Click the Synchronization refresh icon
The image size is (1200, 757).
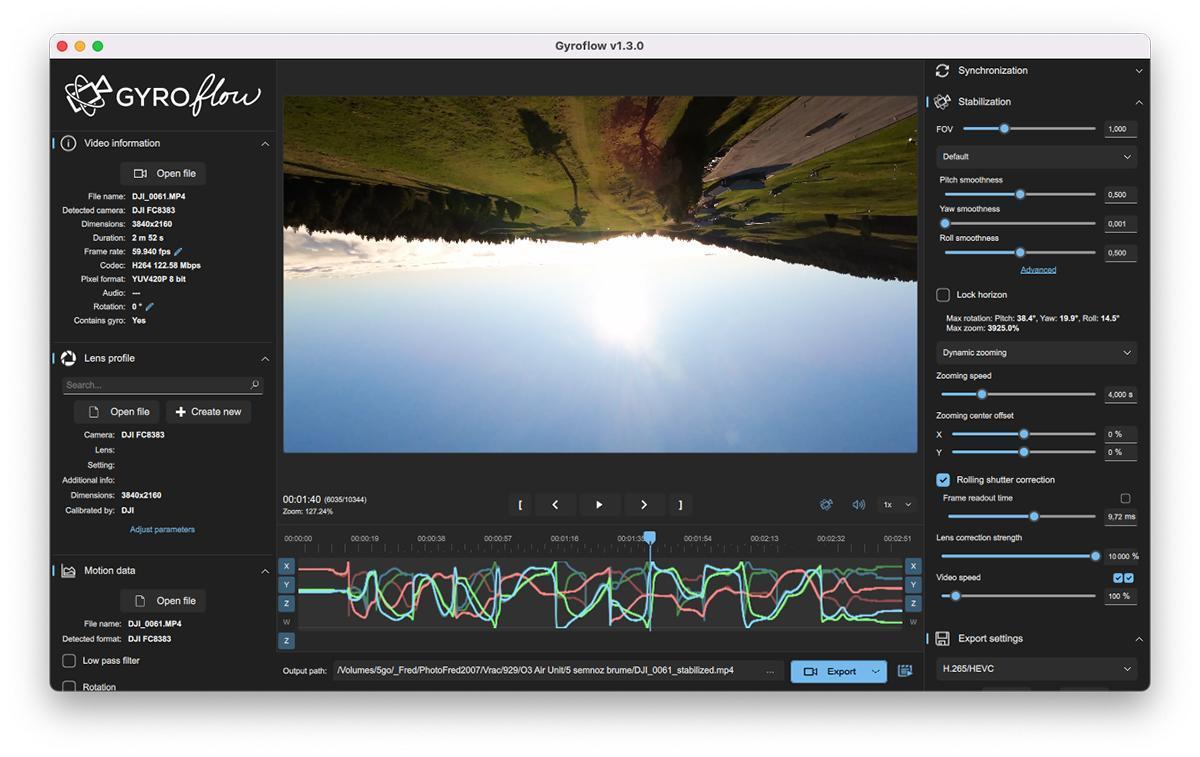(942, 71)
